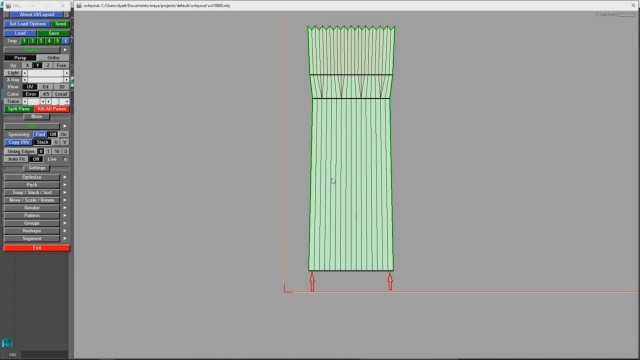The width and height of the screenshot is (640, 360).
Task: Open the Optimize section
Action: pos(32,177)
